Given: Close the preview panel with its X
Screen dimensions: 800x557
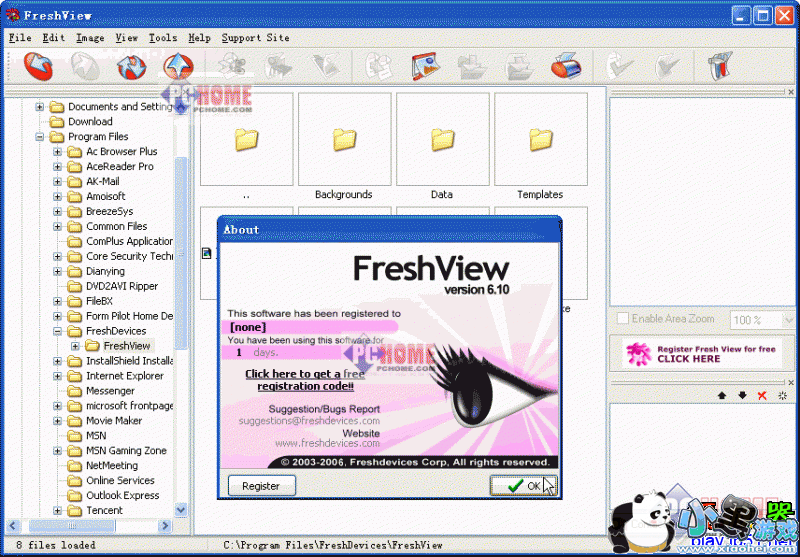Looking at the screenshot, I should [x=791, y=92].
